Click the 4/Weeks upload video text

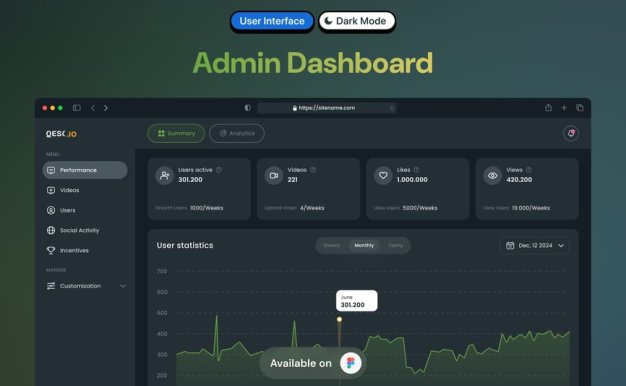312,208
